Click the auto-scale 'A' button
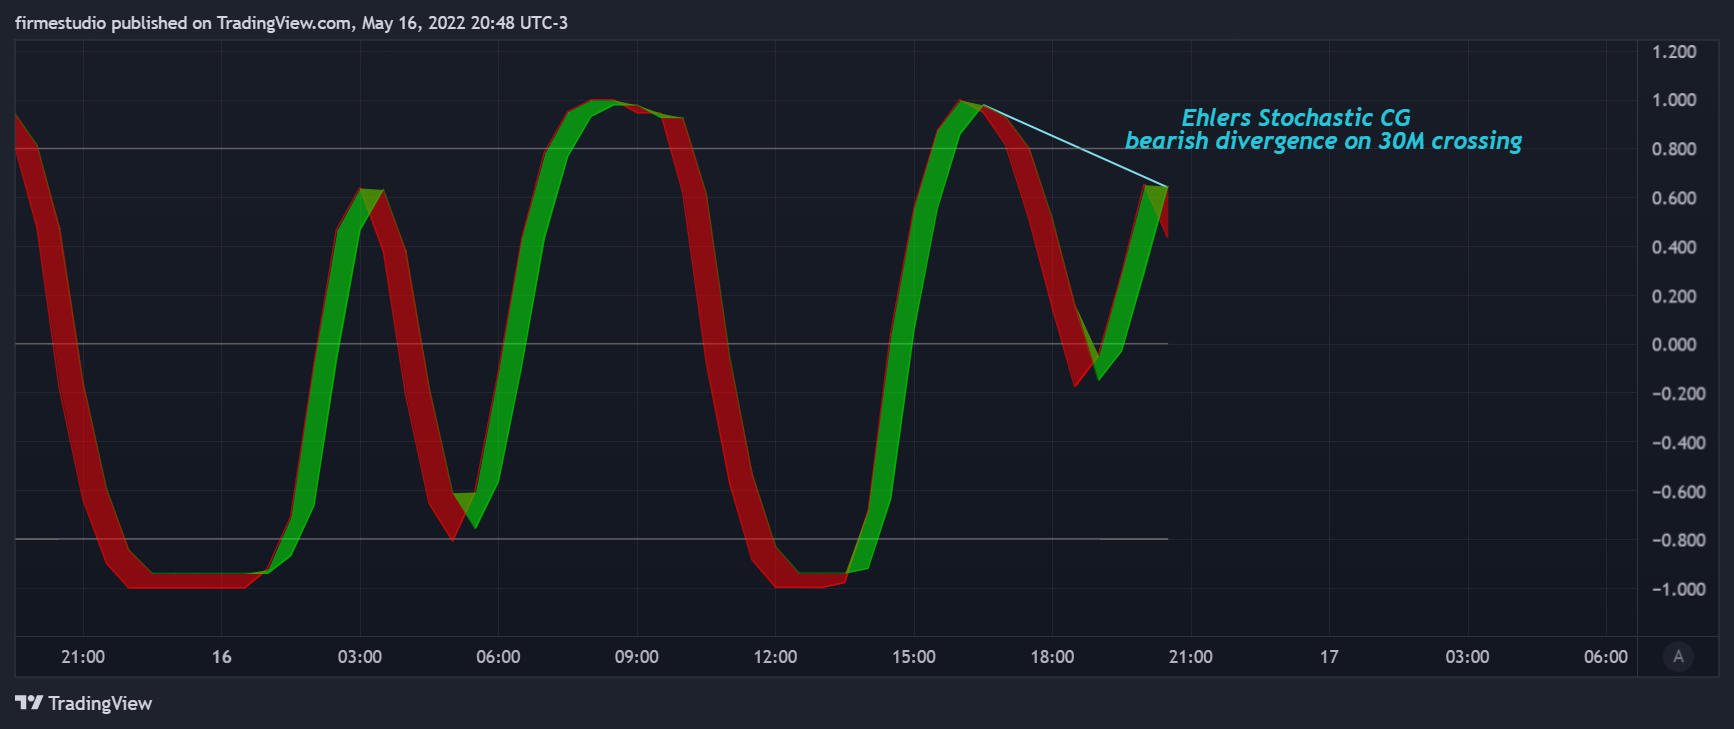The width and height of the screenshot is (1734, 729). click(1678, 657)
